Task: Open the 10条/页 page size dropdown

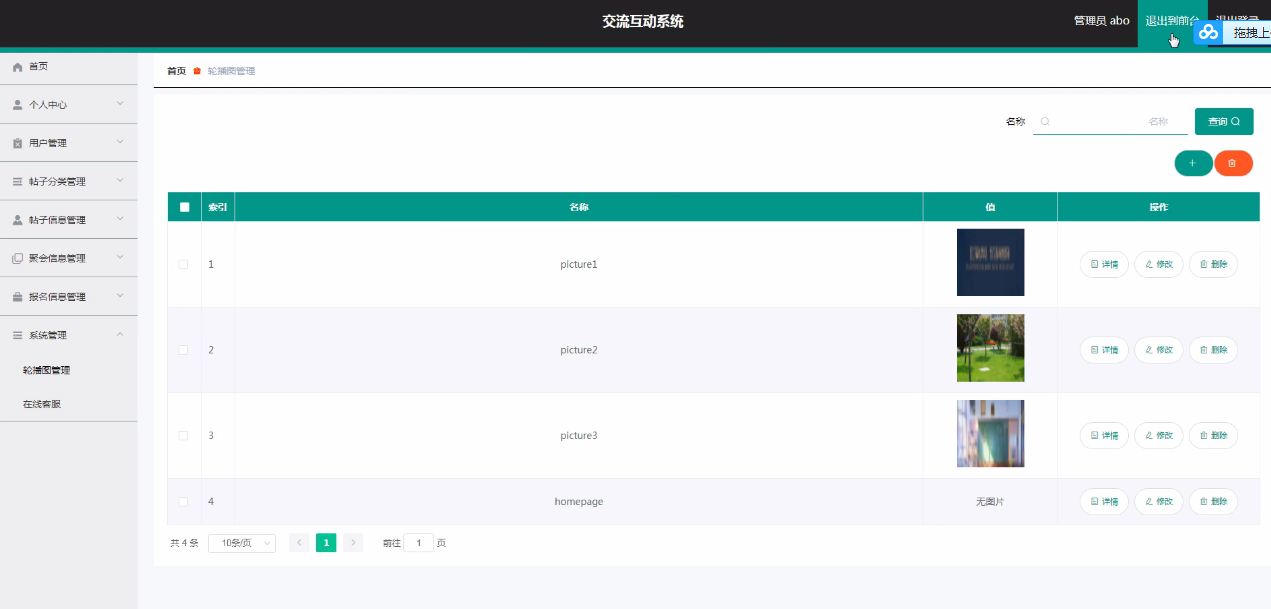Action: pyautogui.click(x=242, y=543)
